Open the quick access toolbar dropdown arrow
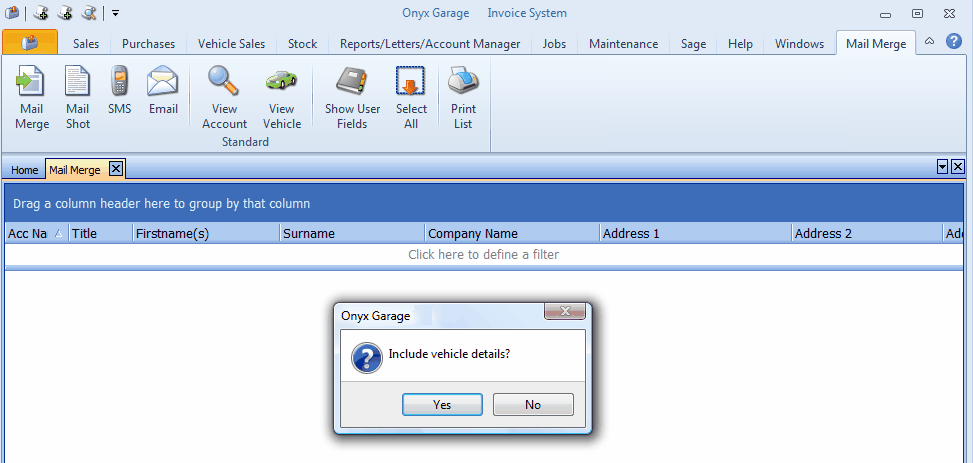This screenshot has width=973, height=463. point(115,12)
